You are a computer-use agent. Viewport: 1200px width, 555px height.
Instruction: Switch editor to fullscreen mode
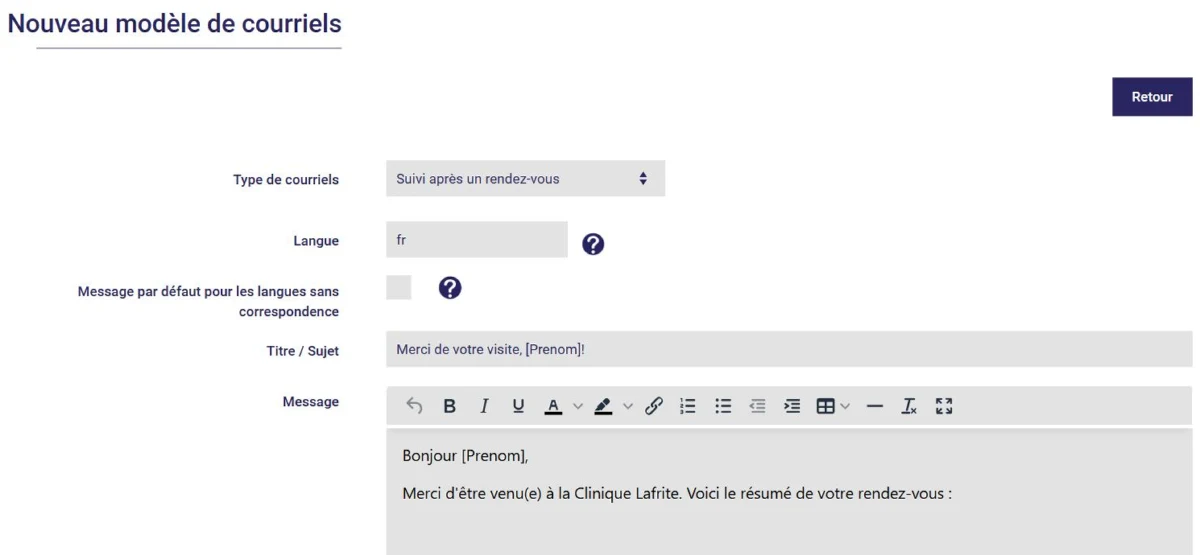point(944,406)
